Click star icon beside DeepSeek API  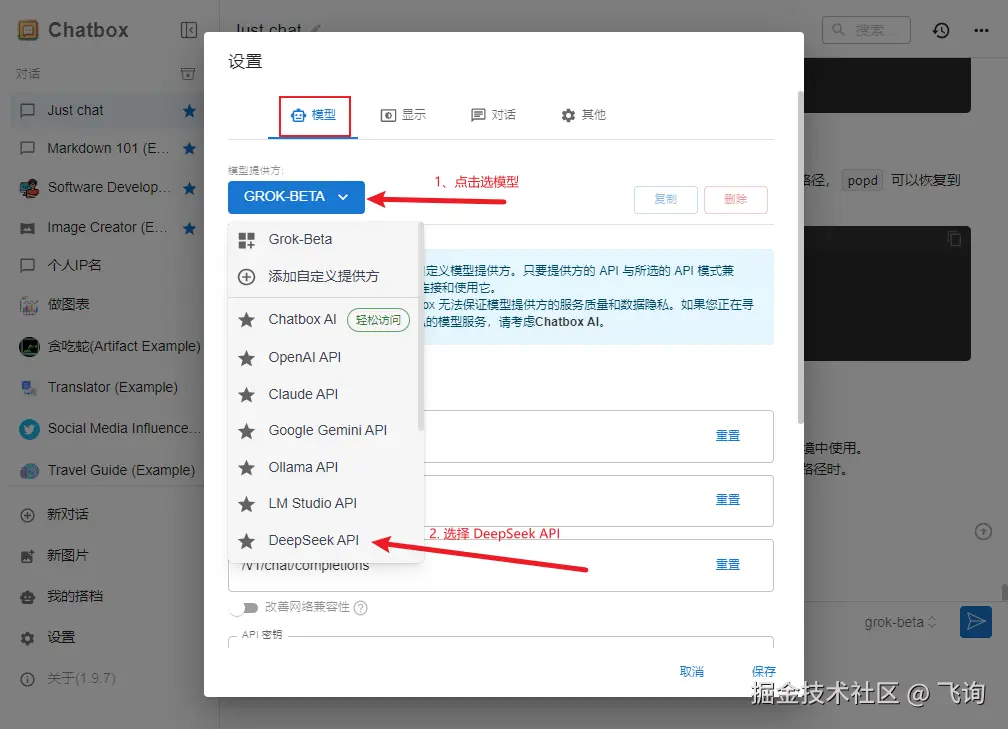[x=246, y=541]
